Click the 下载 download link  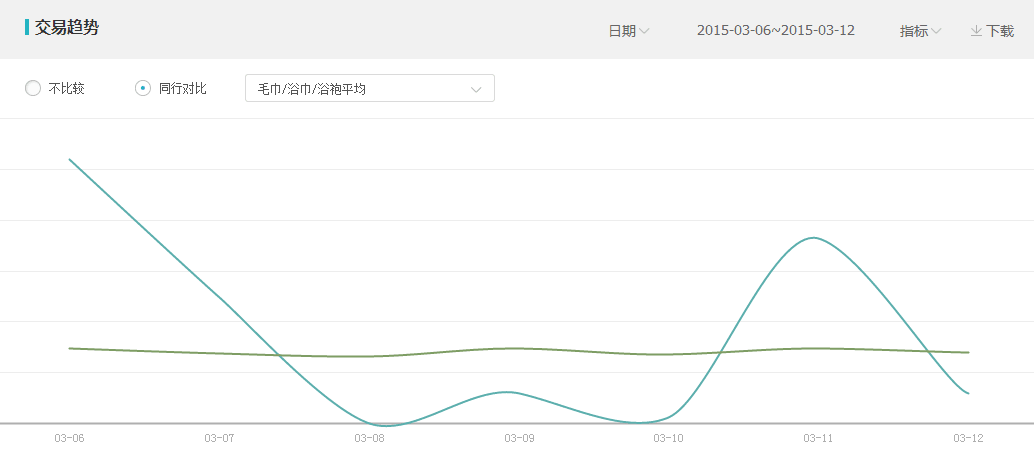(992, 31)
